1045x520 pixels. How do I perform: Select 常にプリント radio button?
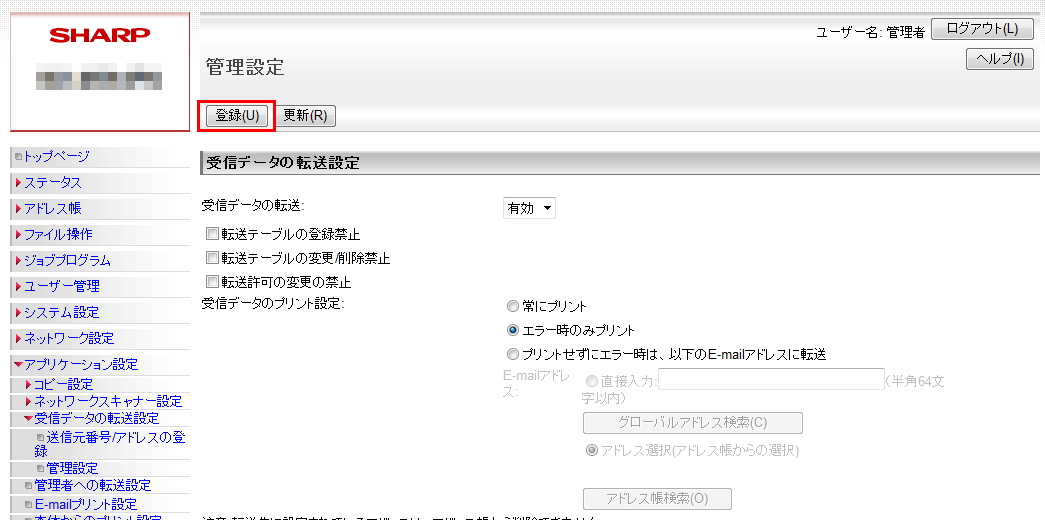[513, 306]
